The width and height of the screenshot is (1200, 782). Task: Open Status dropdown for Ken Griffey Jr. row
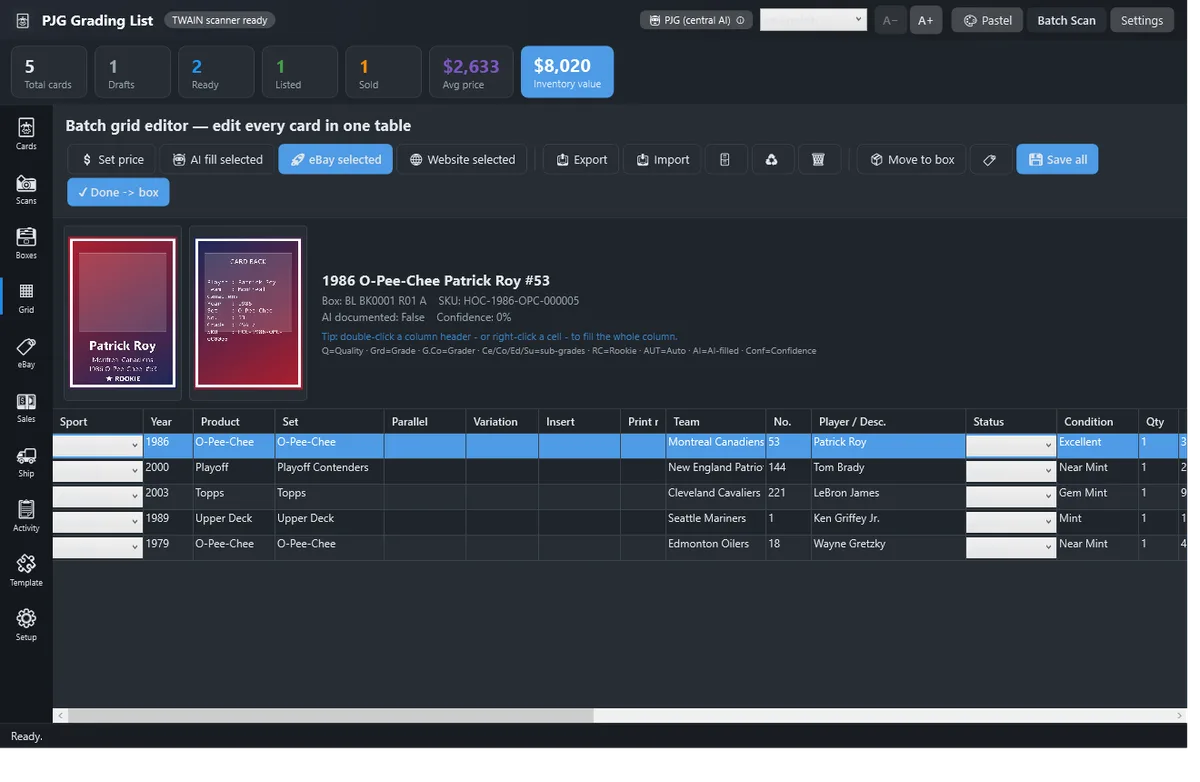1011,522
